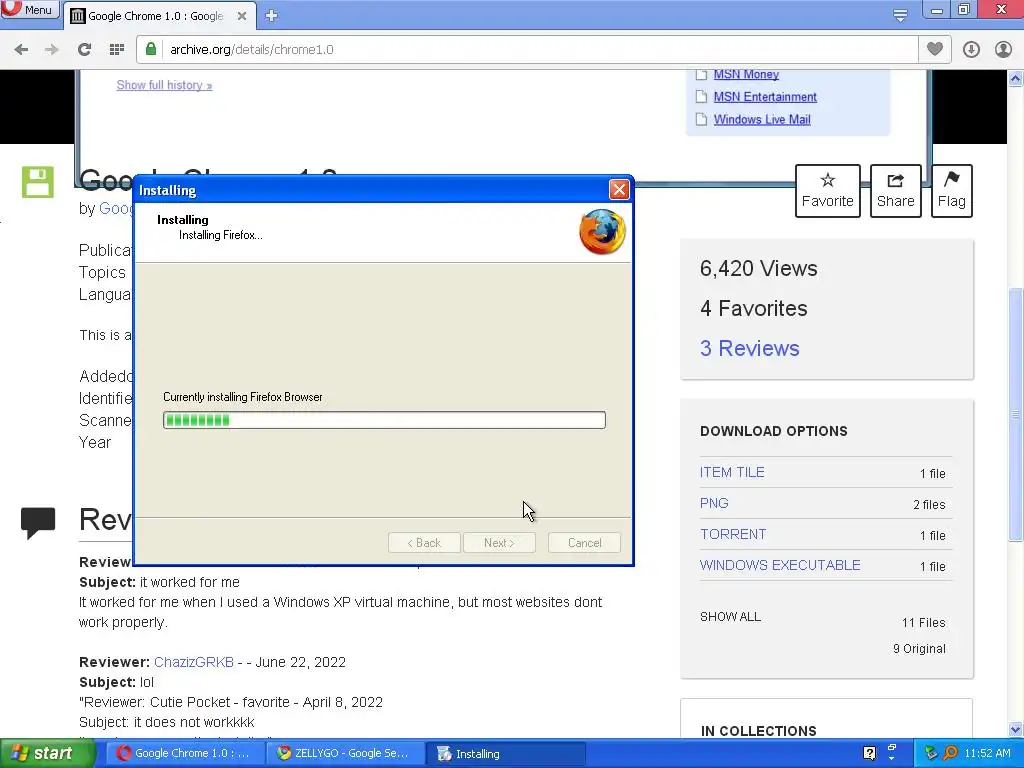Image resolution: width=1024 pixels, height=768 pixels.
Task: Open the tab menu icon in title bar
Action: pyautogui.click(x=900, y=15)
